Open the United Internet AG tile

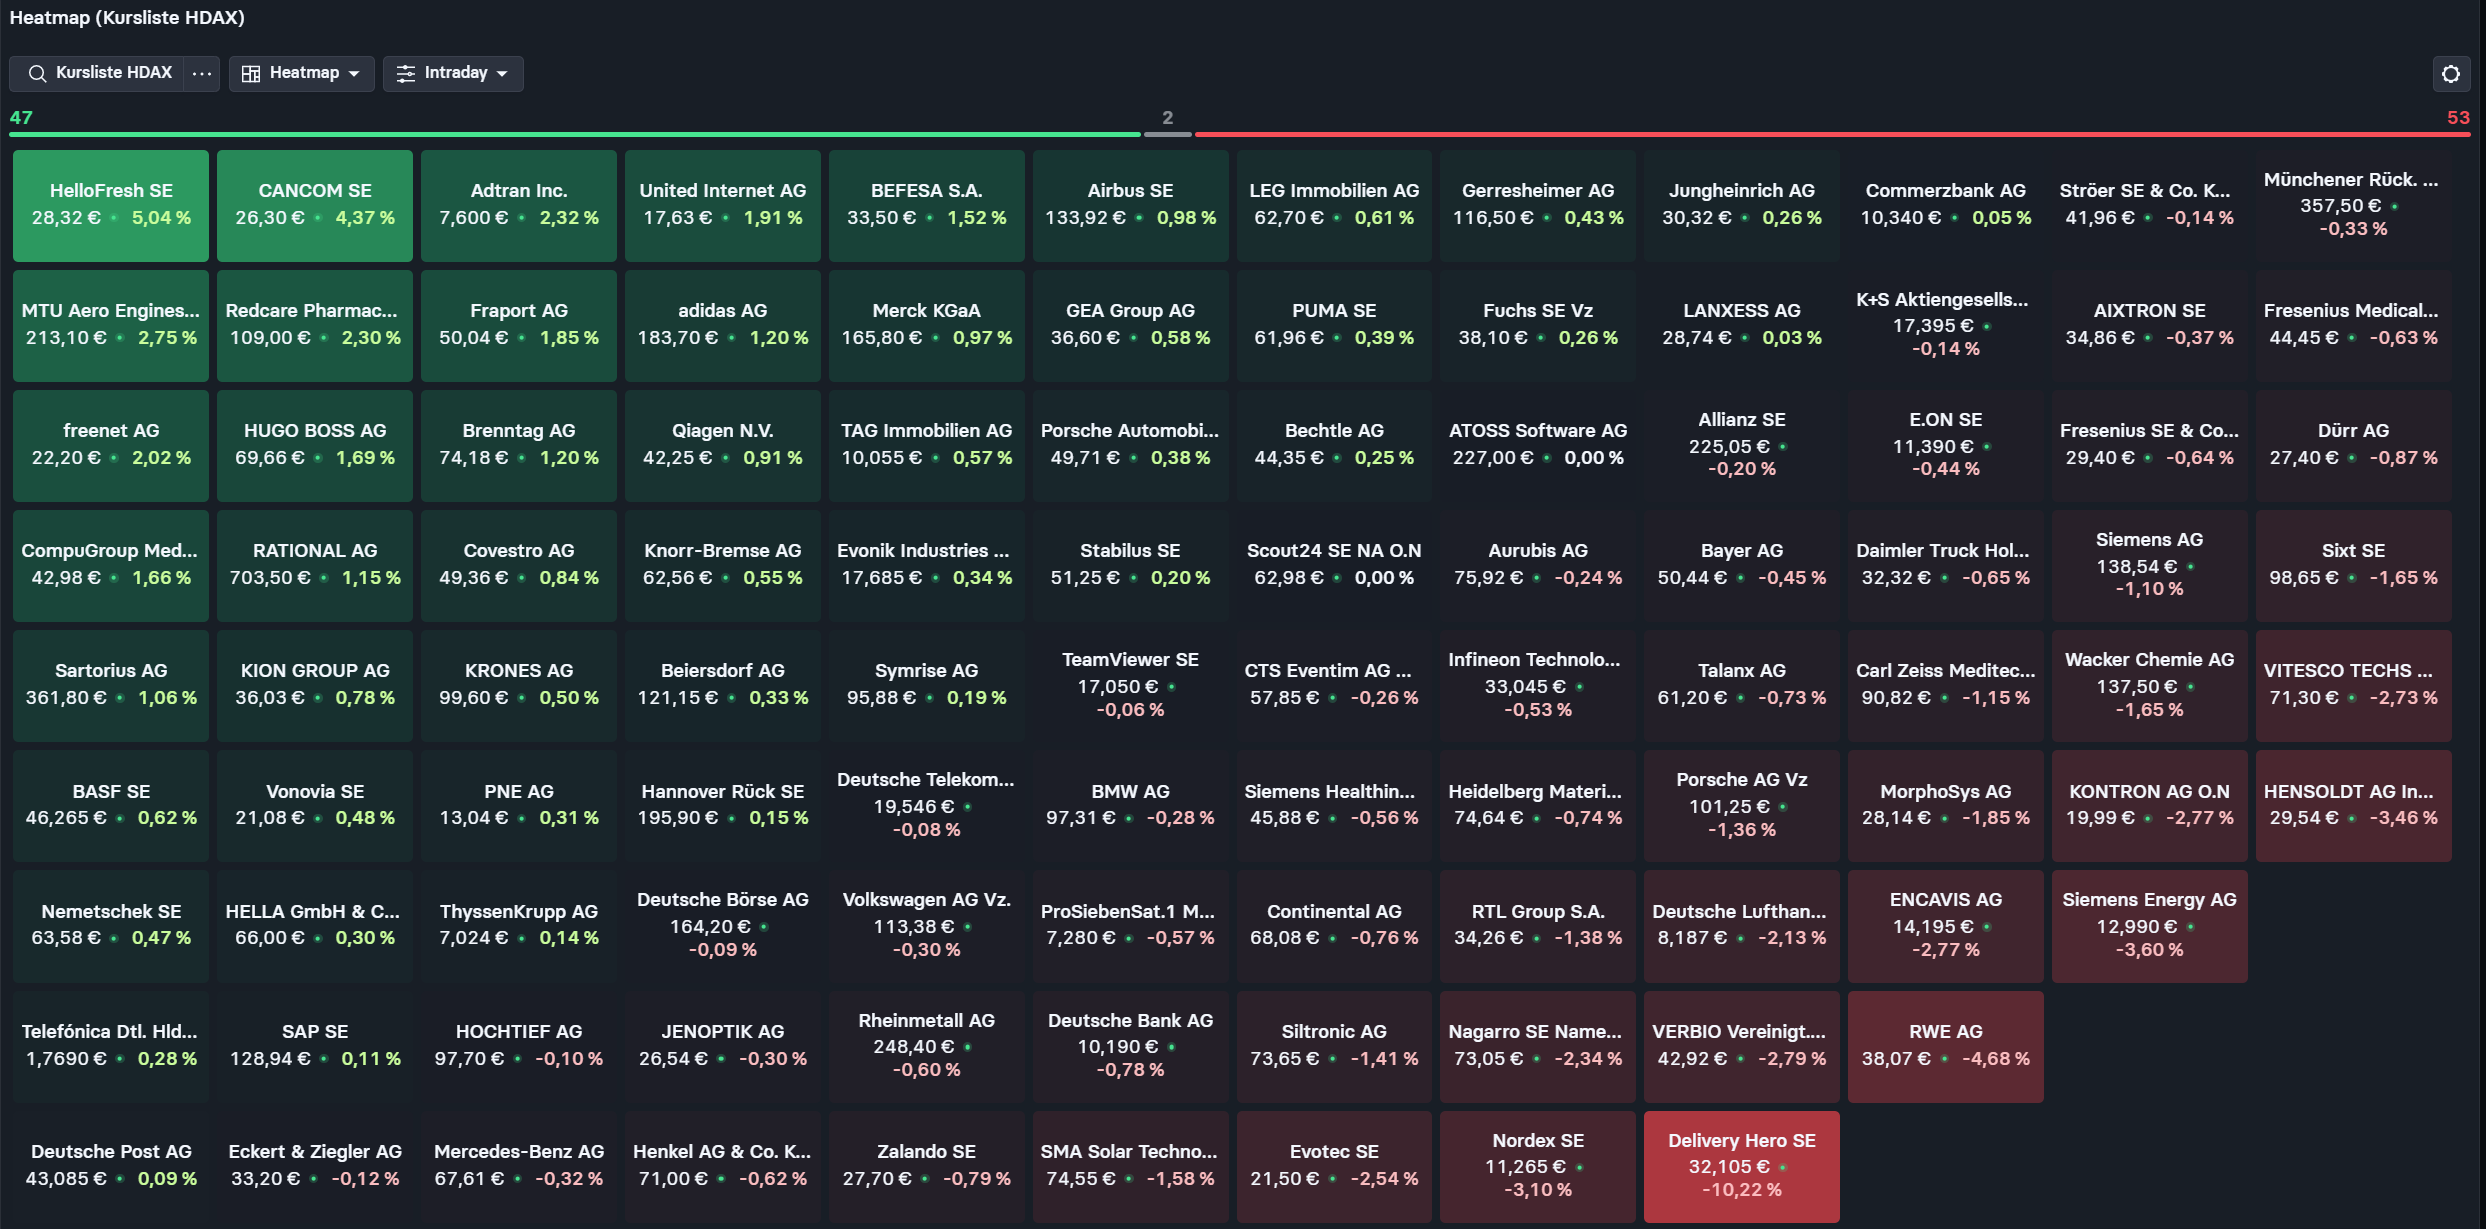coord(723,205)
